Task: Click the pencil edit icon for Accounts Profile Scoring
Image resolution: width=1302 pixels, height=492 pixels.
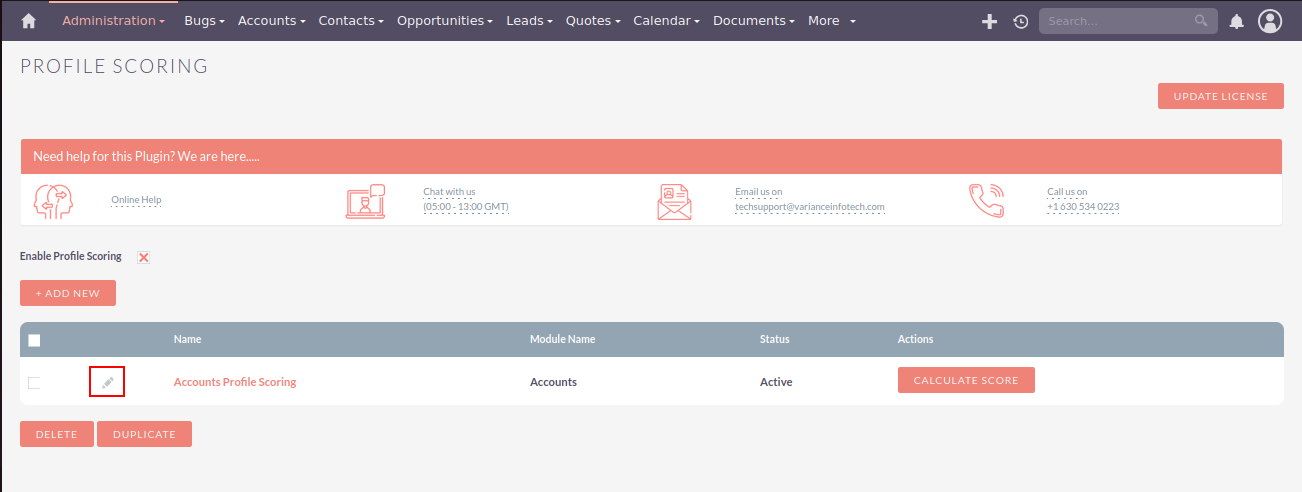Action: 107,382
